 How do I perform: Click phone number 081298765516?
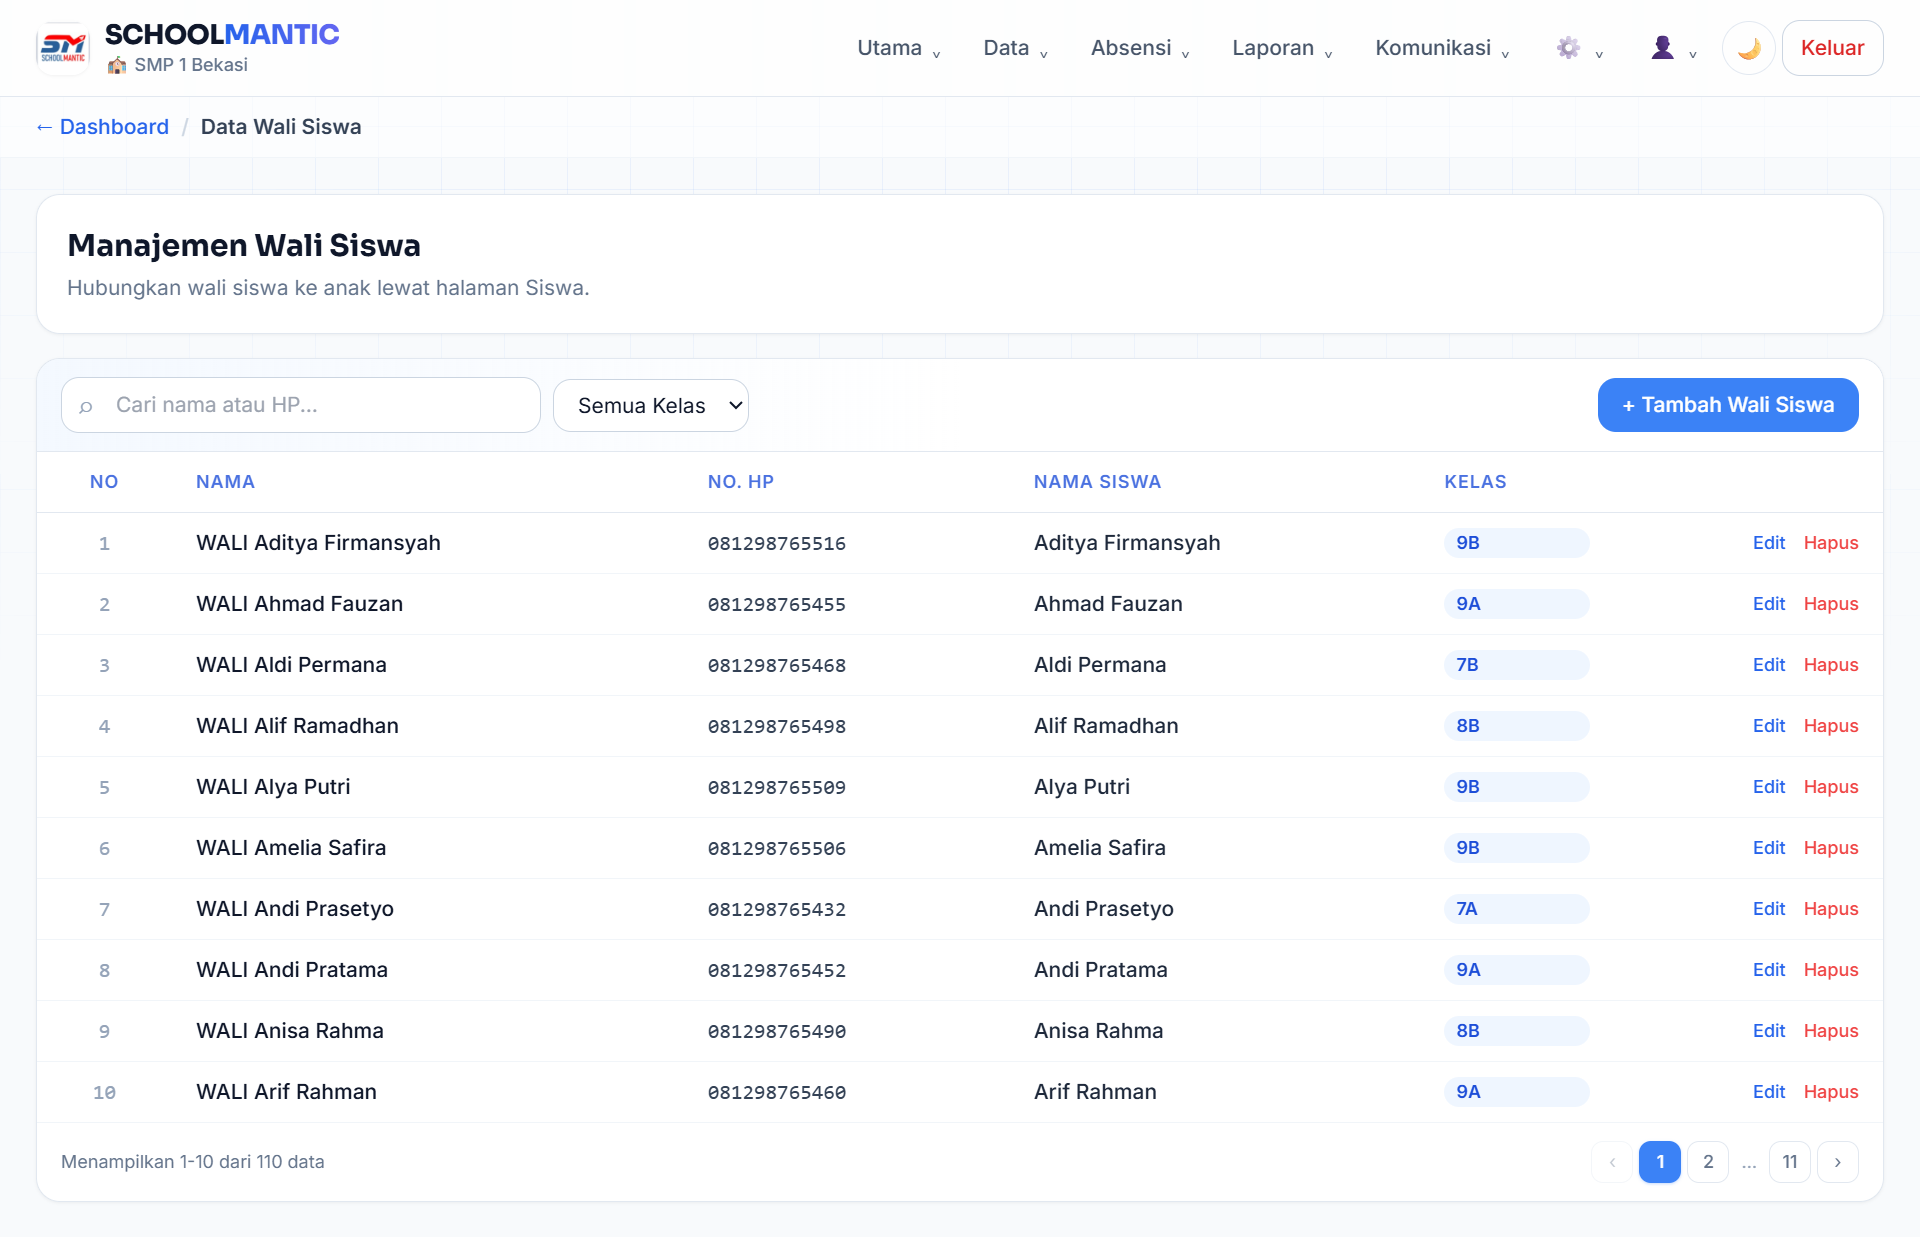tap(777, 544)
